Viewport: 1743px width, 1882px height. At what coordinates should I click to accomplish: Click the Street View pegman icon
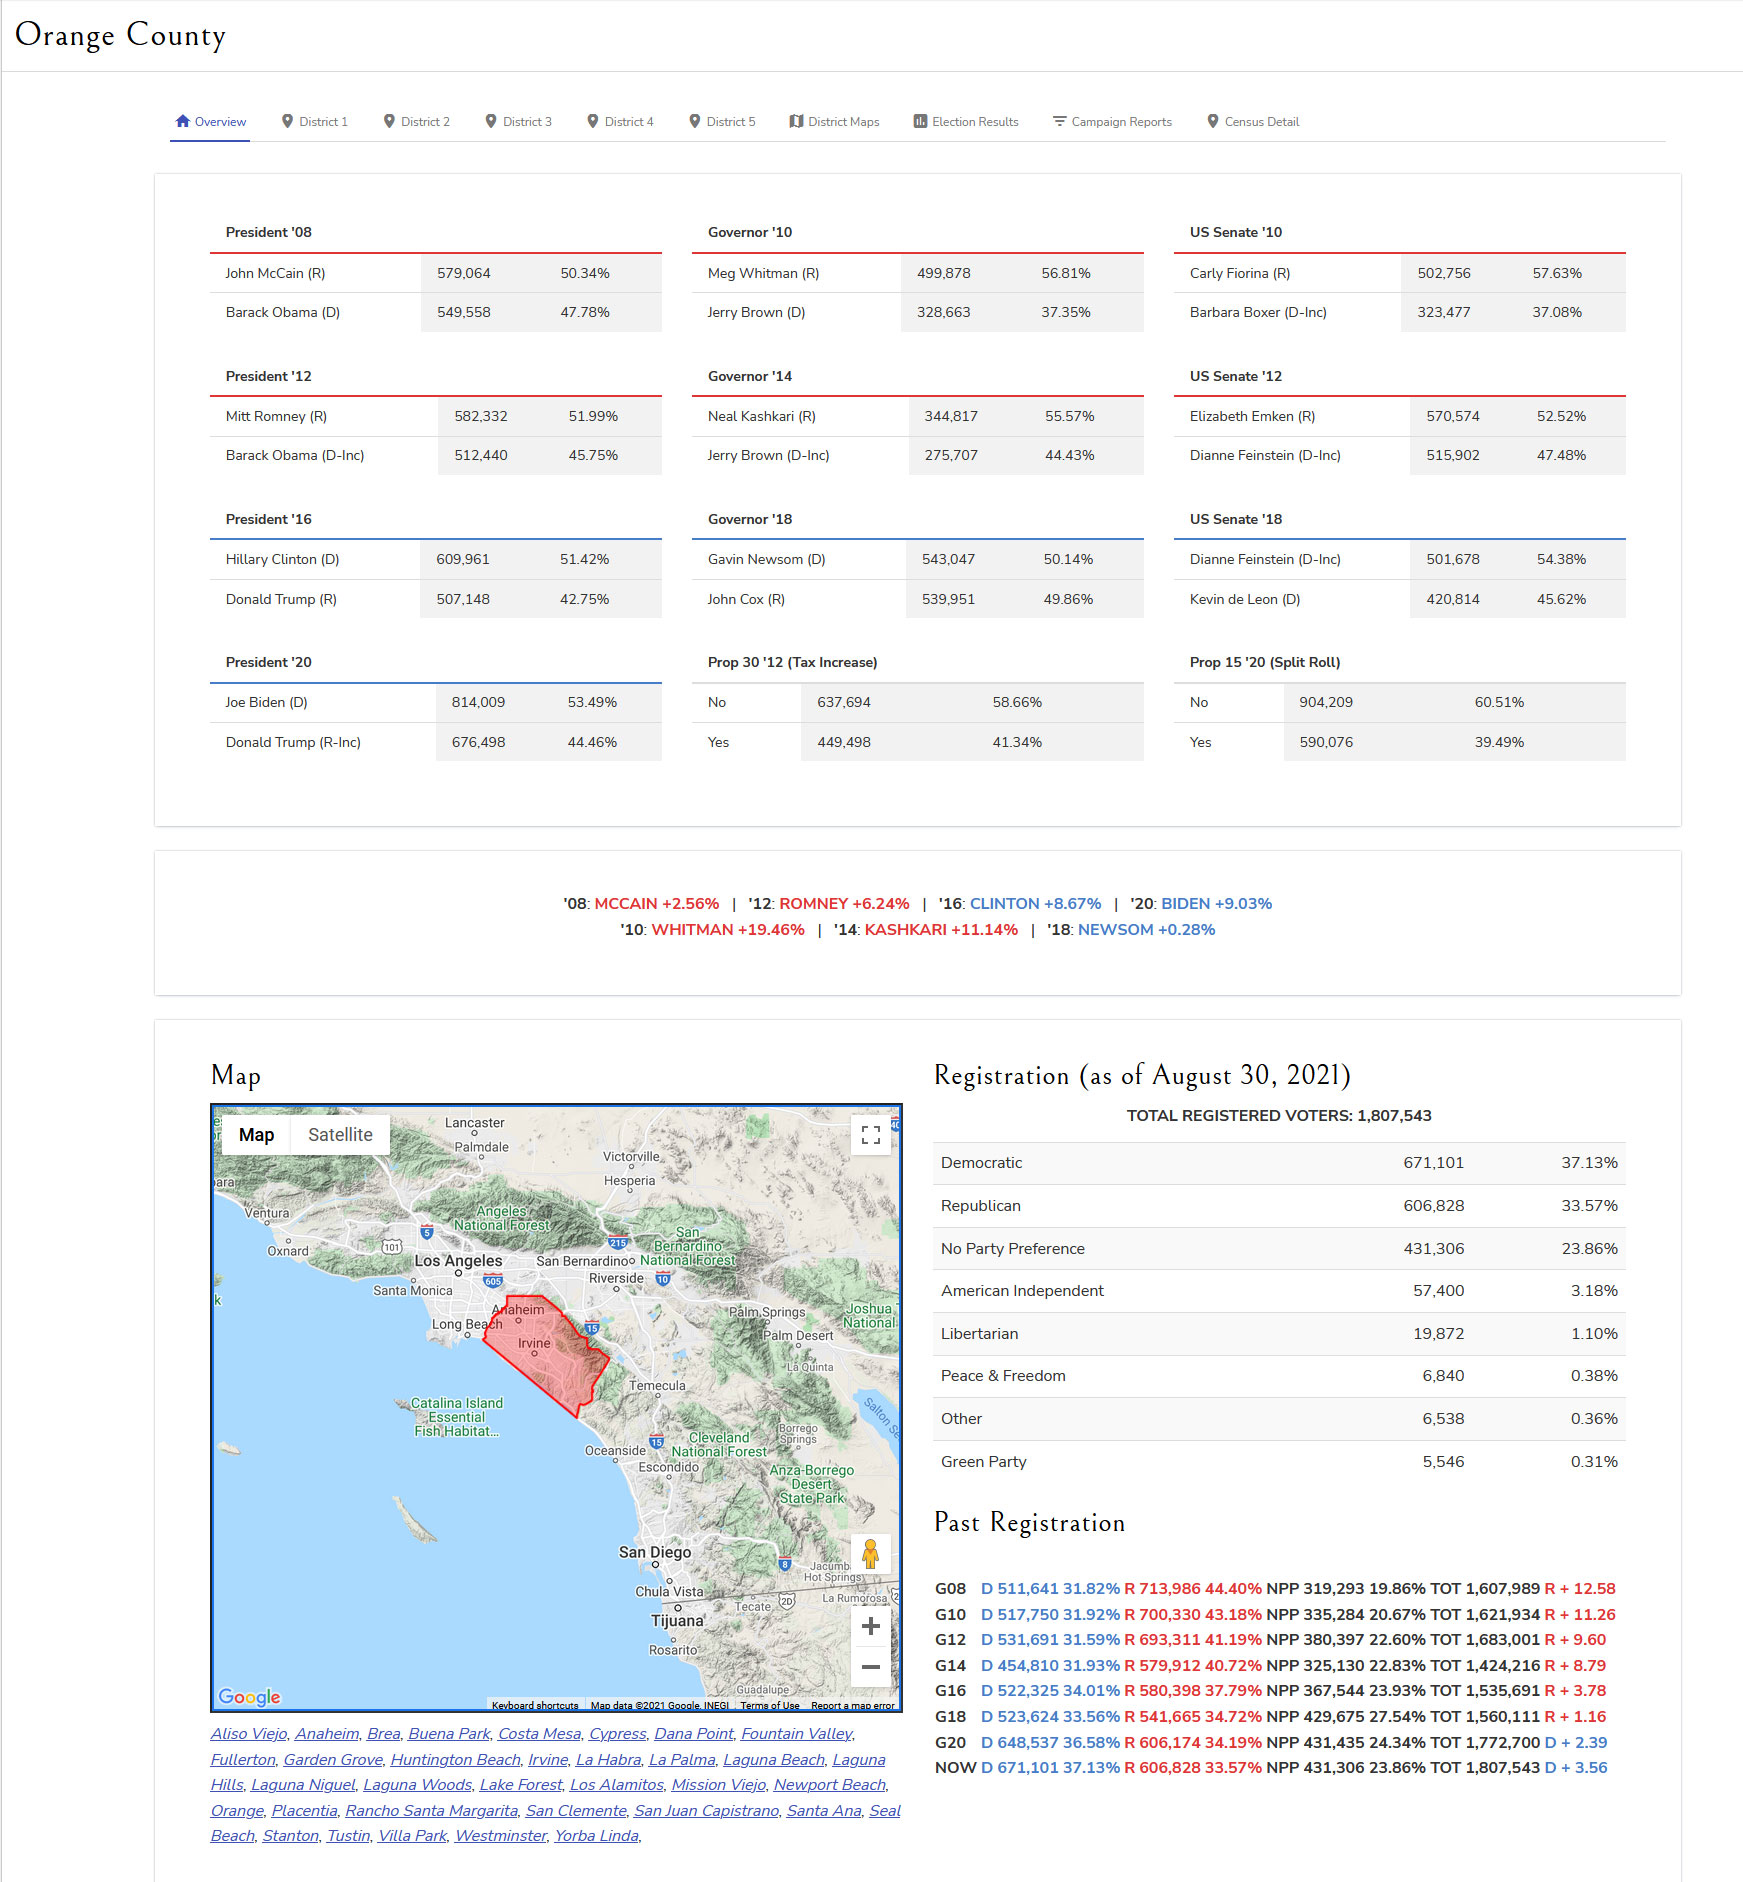[871, 1553]
